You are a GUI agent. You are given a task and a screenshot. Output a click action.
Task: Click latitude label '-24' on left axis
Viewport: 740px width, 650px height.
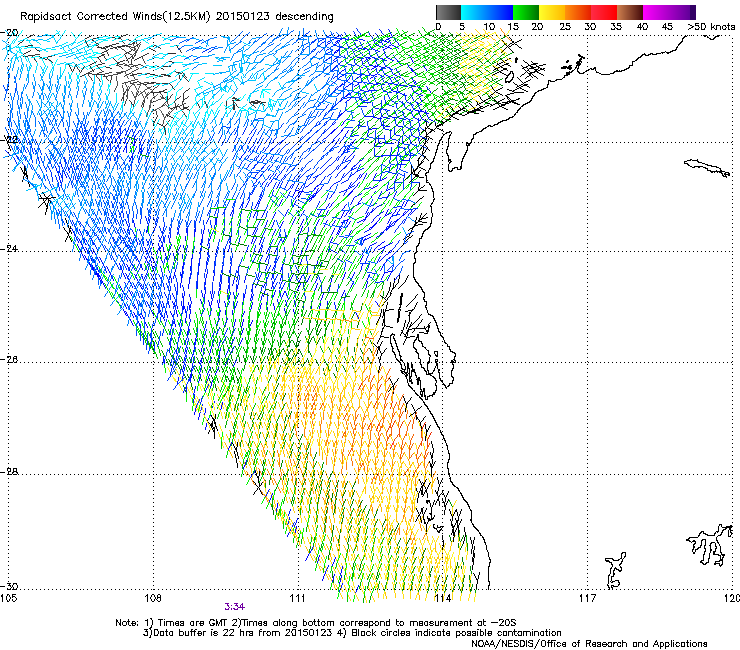(9, 249)
